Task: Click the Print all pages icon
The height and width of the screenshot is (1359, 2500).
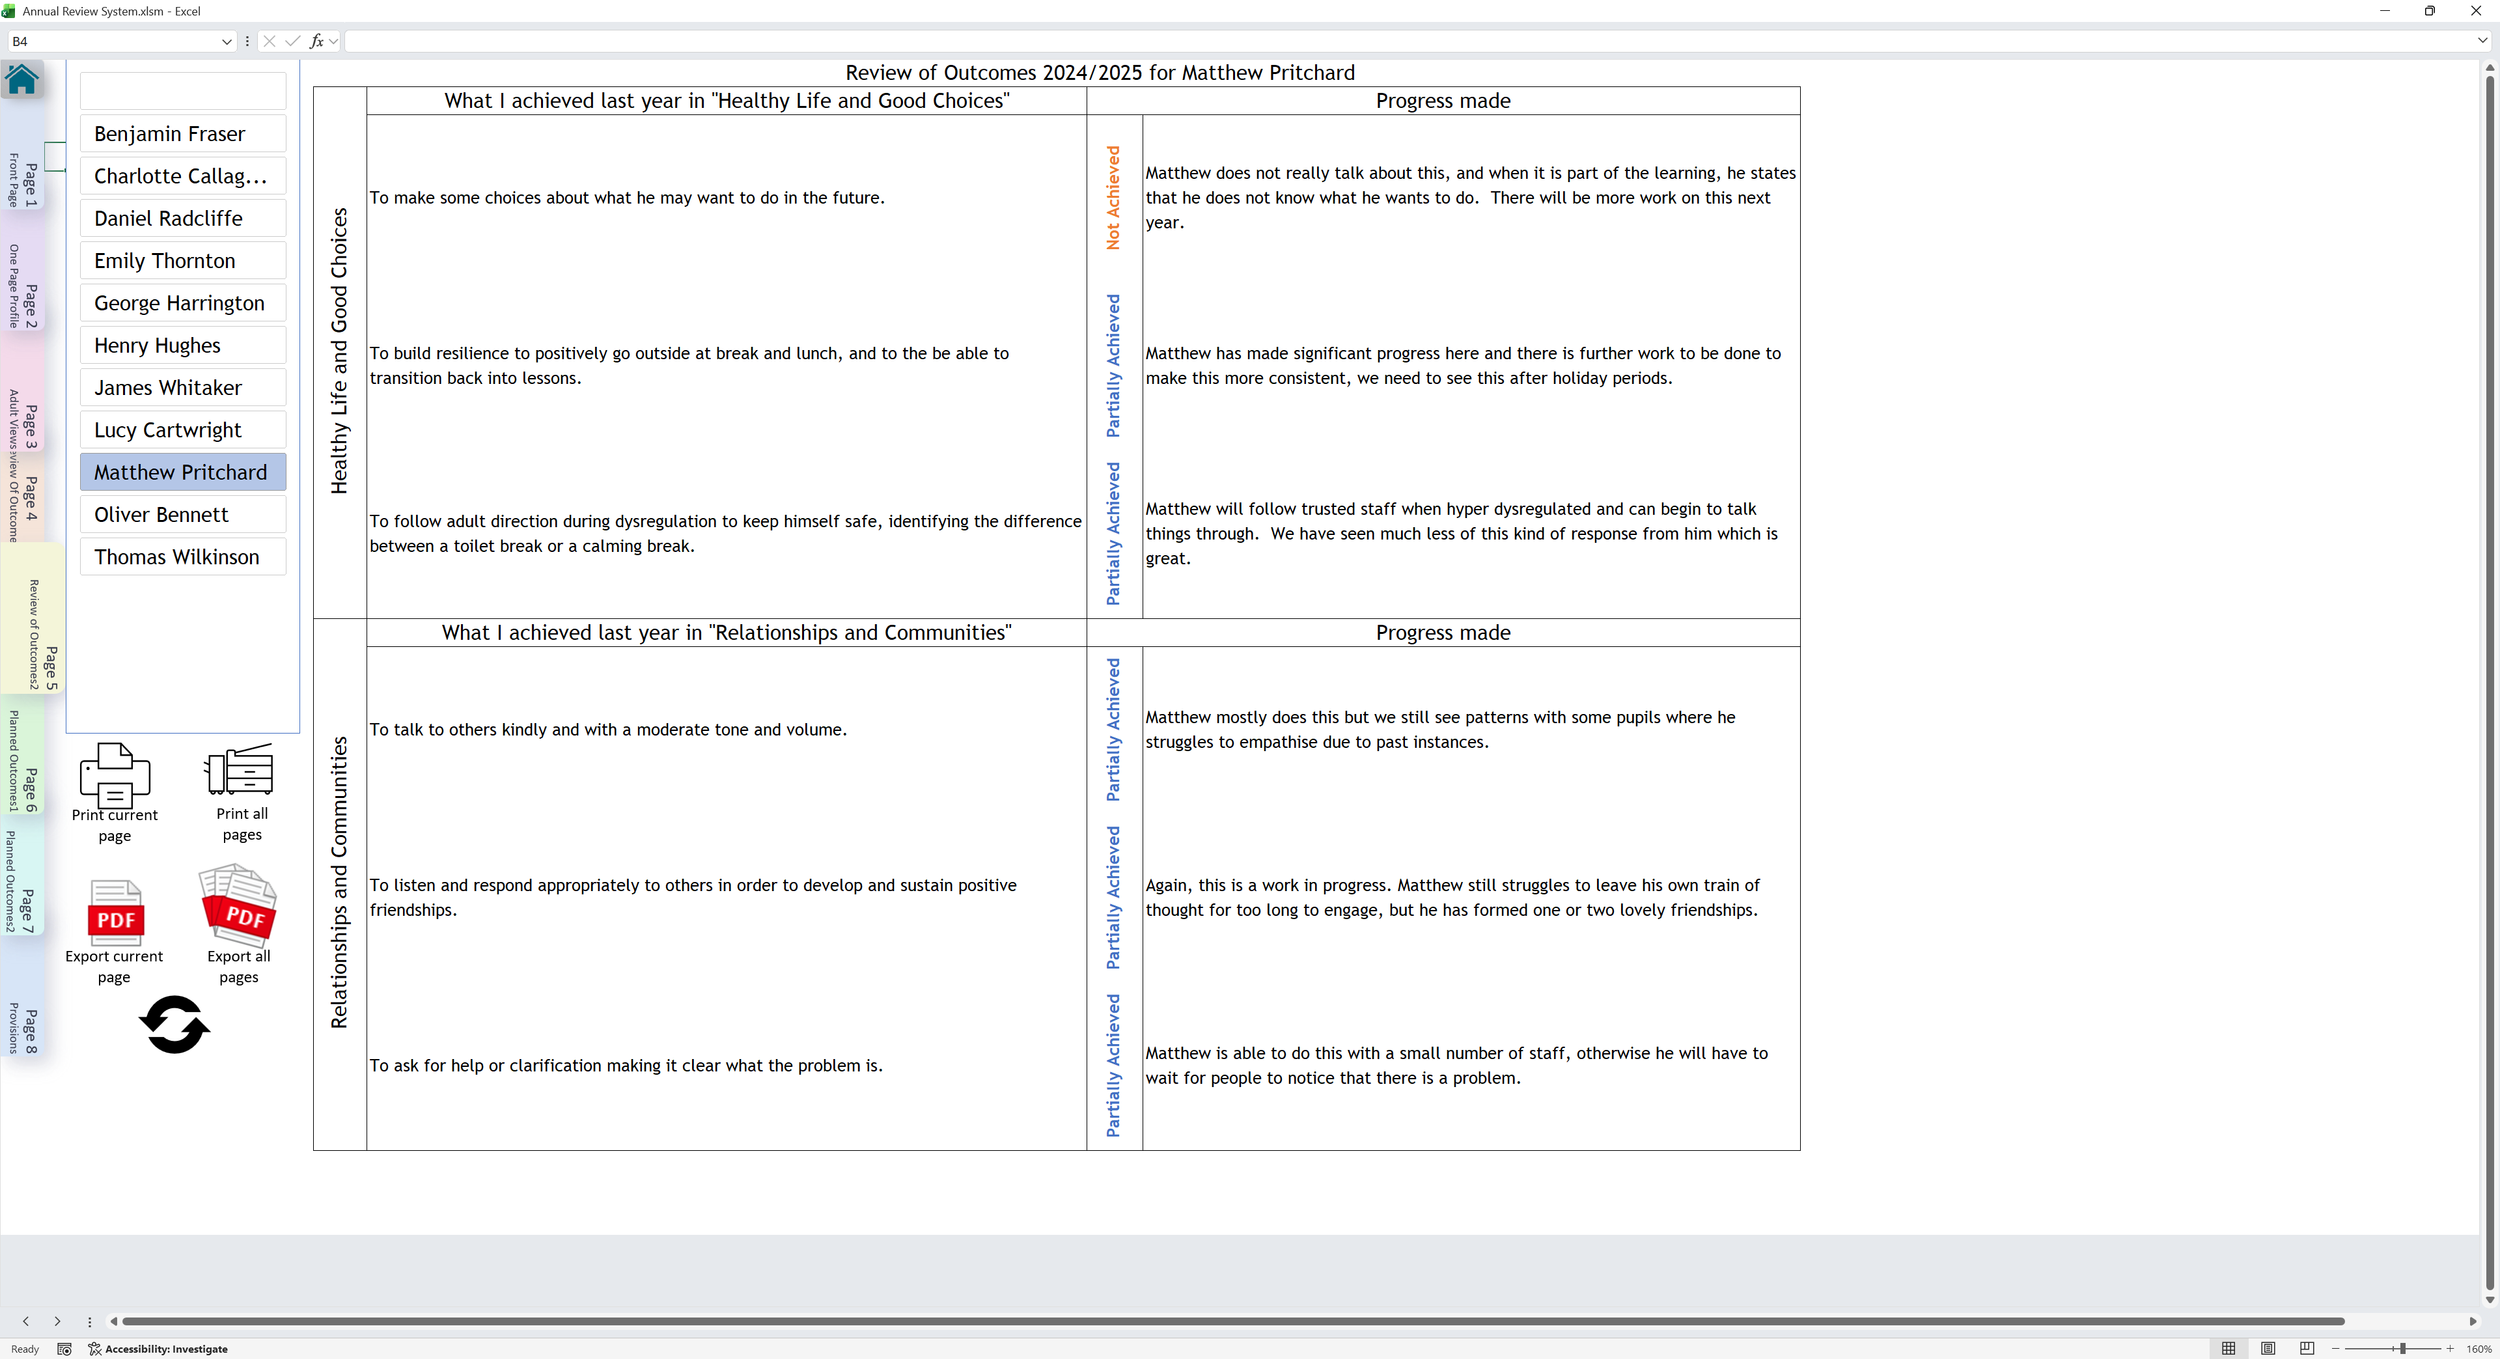Action: coord(239,770)
